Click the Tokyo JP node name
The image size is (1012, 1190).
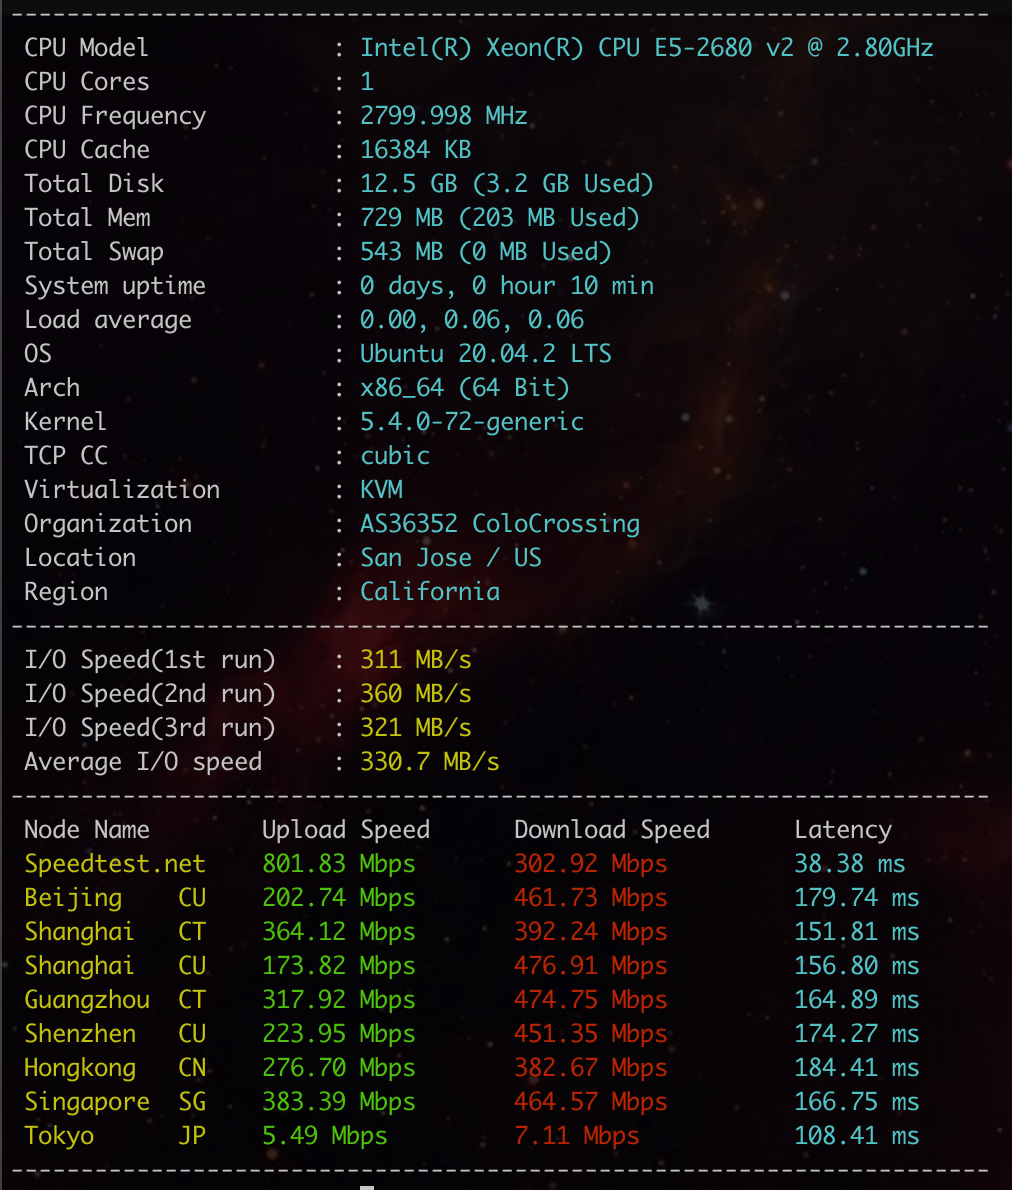pyautogui.click(x=59, y=1136)
